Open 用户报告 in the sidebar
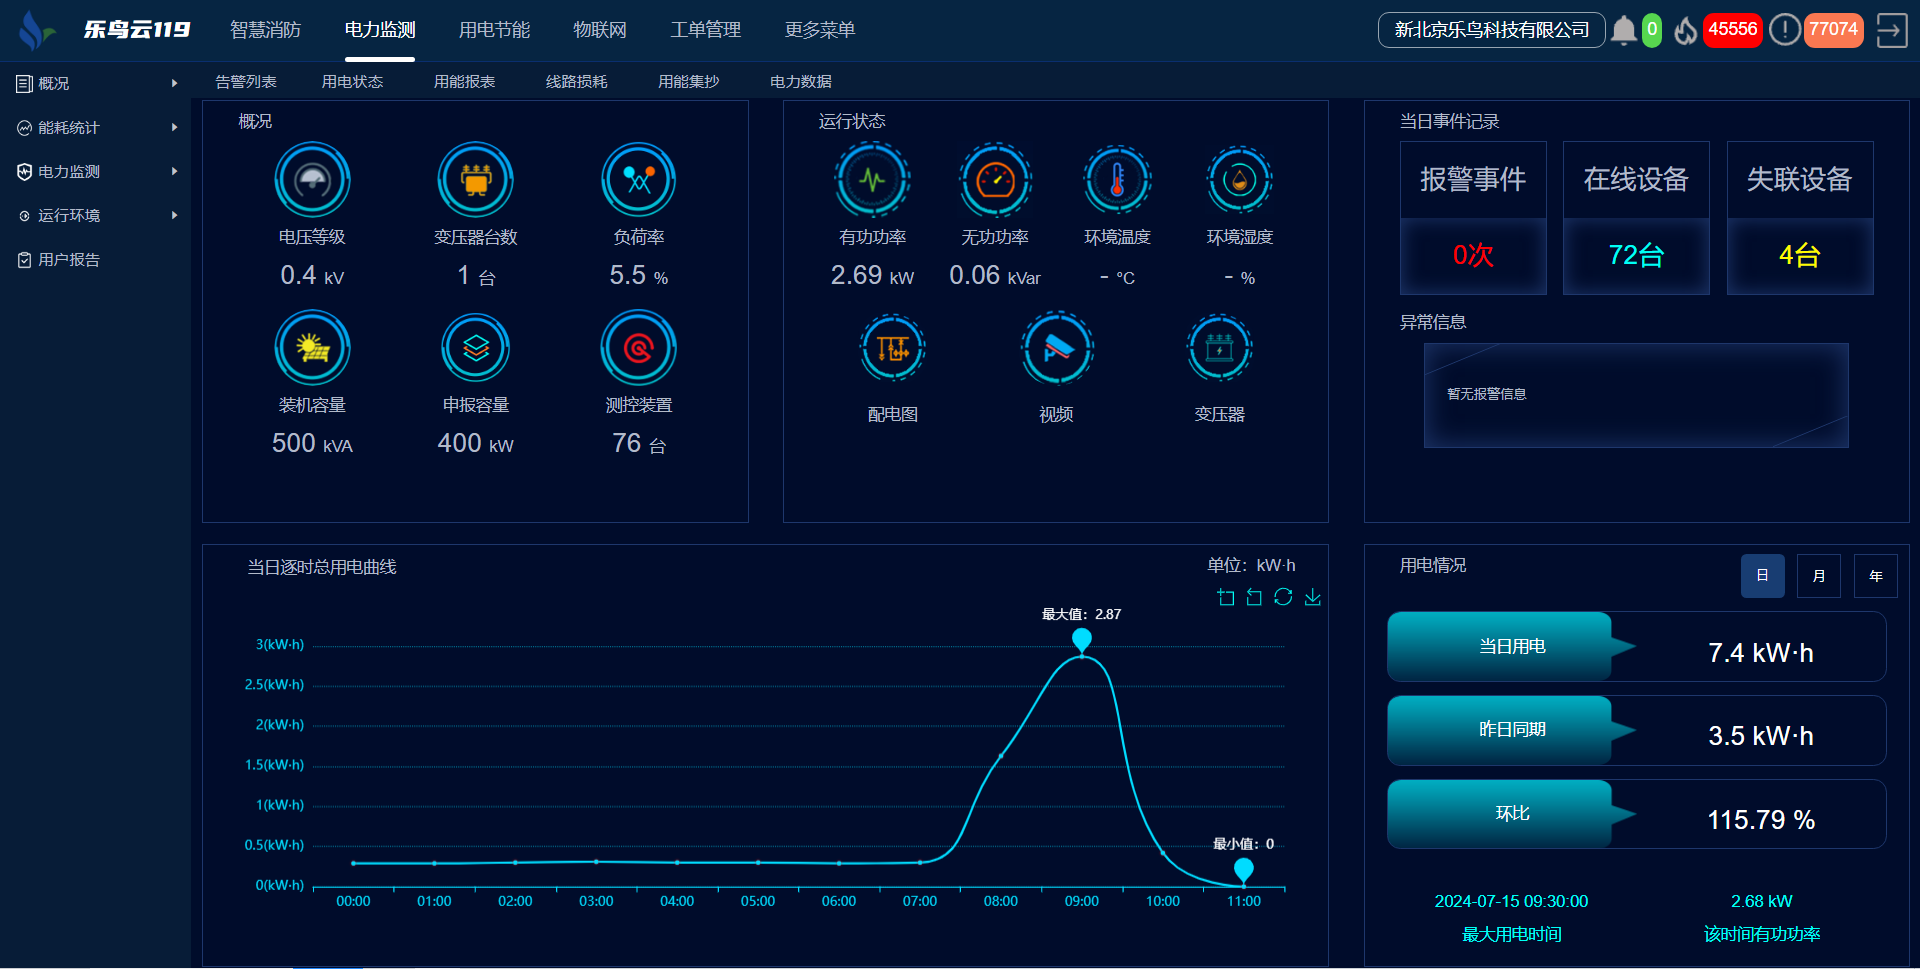This screenshot has width=1920, height=969. coord(69,260)
